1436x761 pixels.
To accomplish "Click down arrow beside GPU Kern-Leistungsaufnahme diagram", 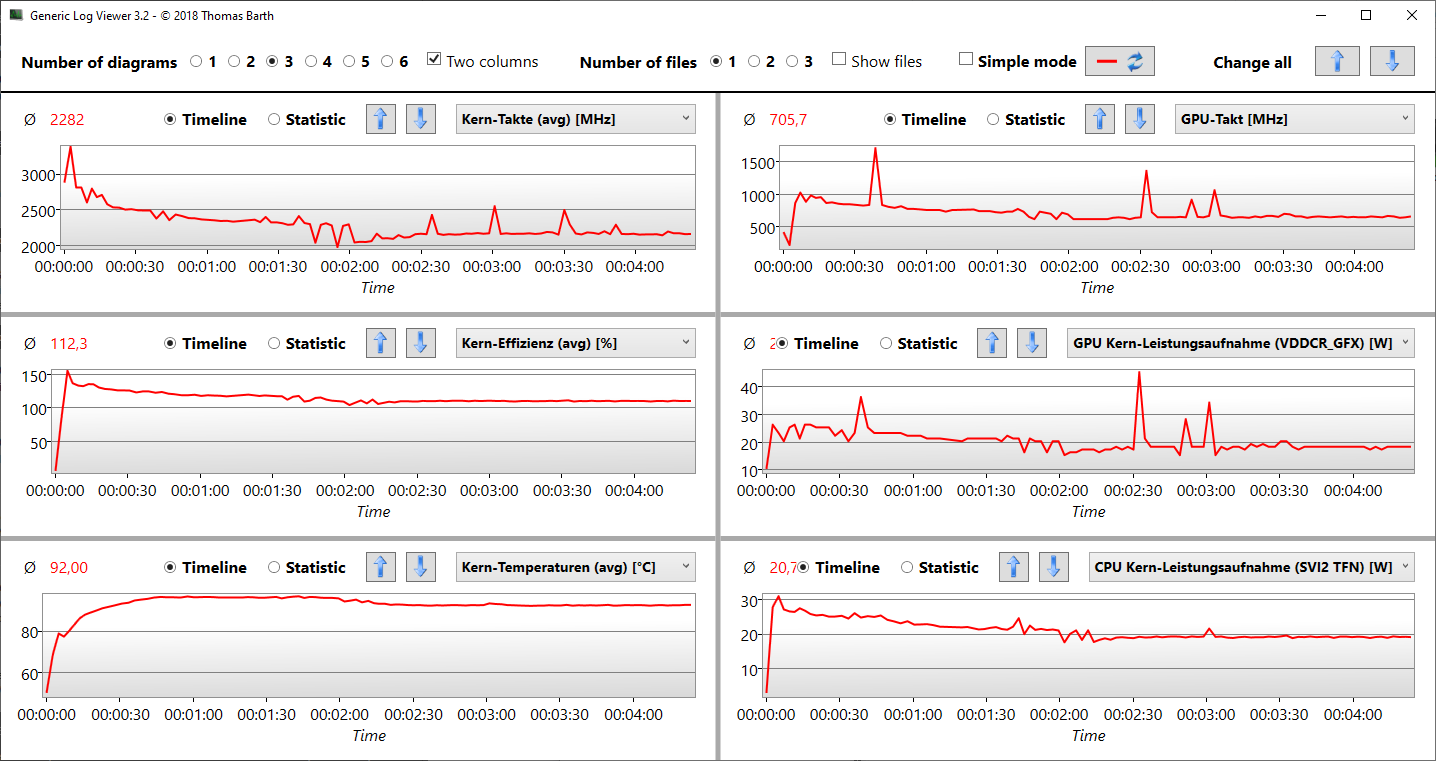I will 1032,343.
